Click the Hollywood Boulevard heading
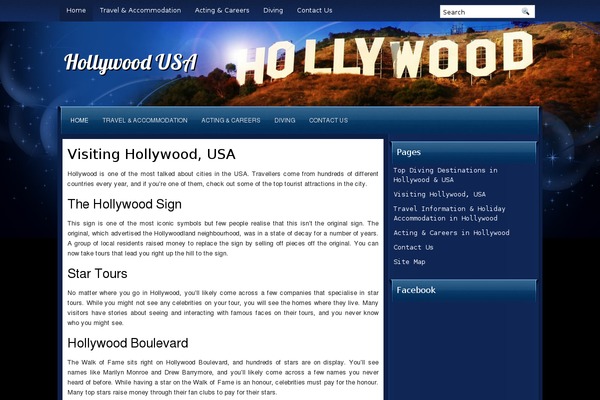This screenshot has width=600, height=400. (x=127, y=343)
